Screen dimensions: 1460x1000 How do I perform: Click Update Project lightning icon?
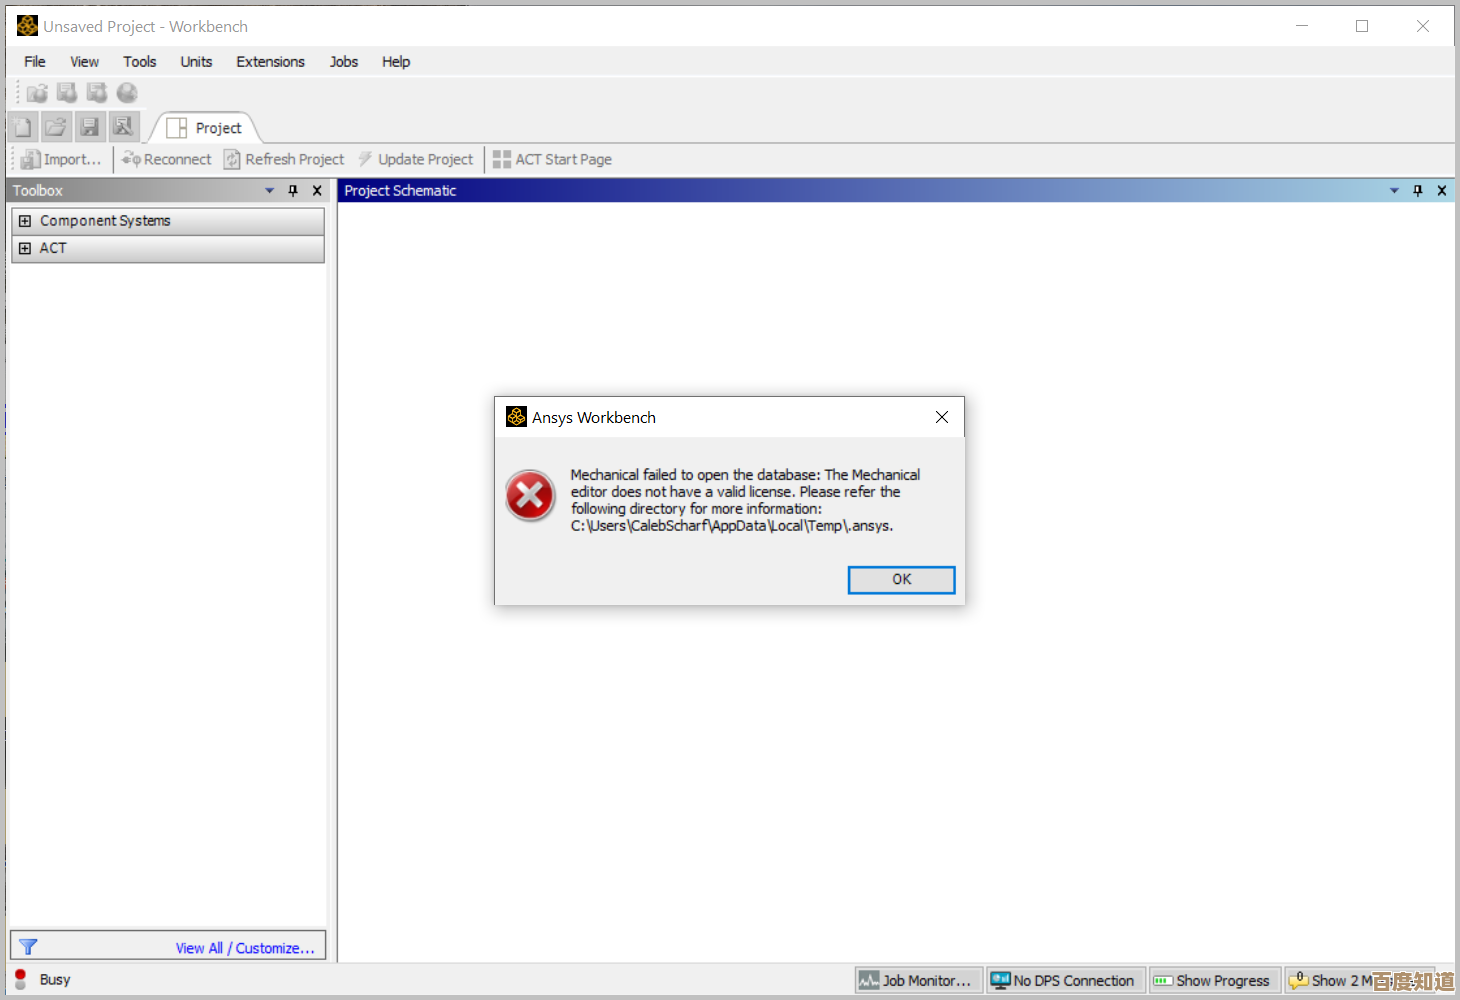pos(366,159)
